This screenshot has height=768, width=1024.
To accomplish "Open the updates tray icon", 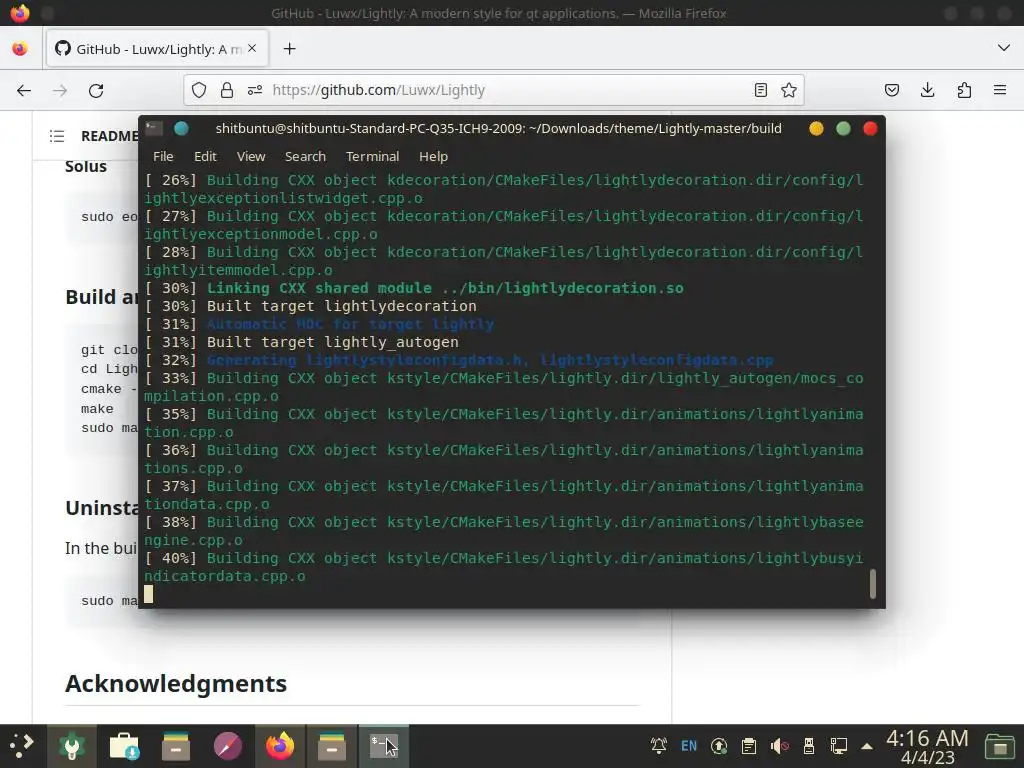I will point(718,745).
